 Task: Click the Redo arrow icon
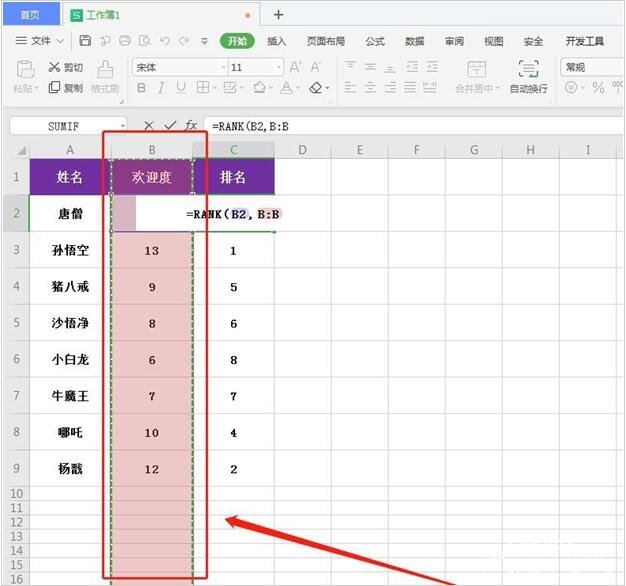(184, 41)
